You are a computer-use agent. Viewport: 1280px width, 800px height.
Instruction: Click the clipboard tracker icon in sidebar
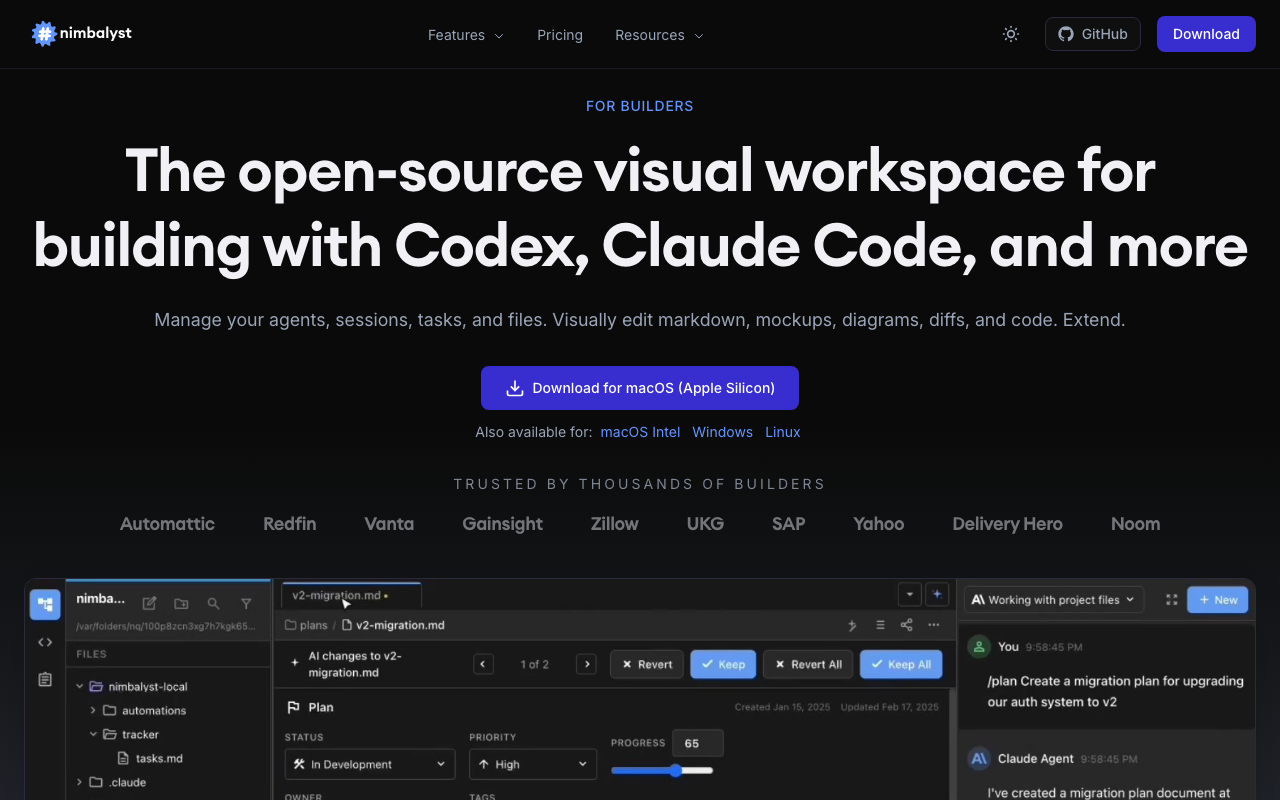45,680
